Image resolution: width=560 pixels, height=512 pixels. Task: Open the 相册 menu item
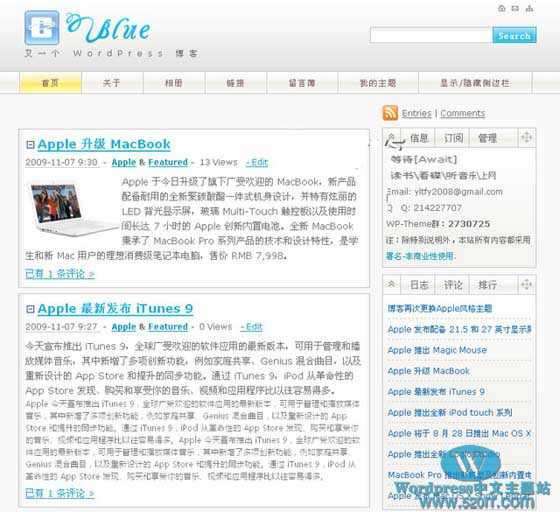174,83
